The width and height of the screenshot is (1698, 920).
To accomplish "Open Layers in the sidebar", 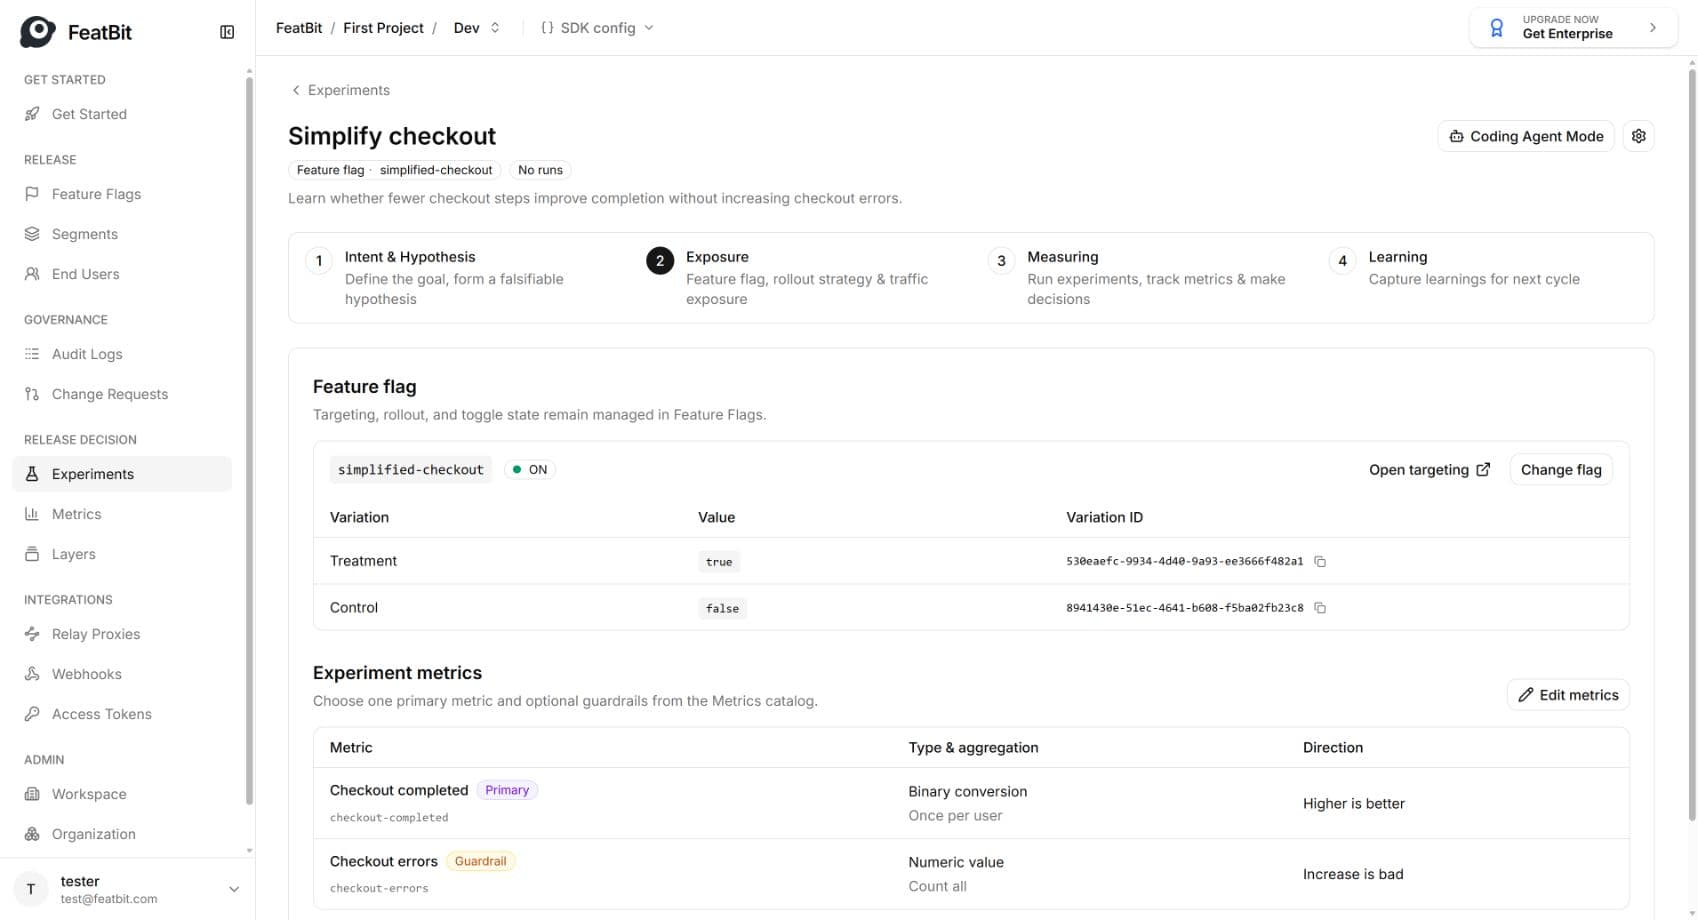I will (122, 554).
